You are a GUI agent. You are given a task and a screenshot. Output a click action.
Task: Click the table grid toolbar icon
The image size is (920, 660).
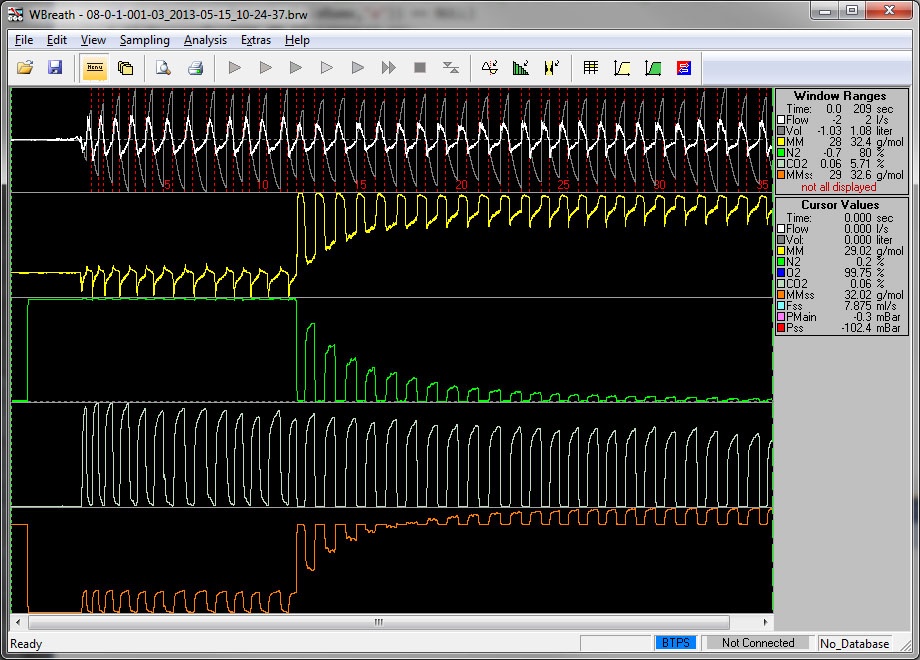pos(591,68)
